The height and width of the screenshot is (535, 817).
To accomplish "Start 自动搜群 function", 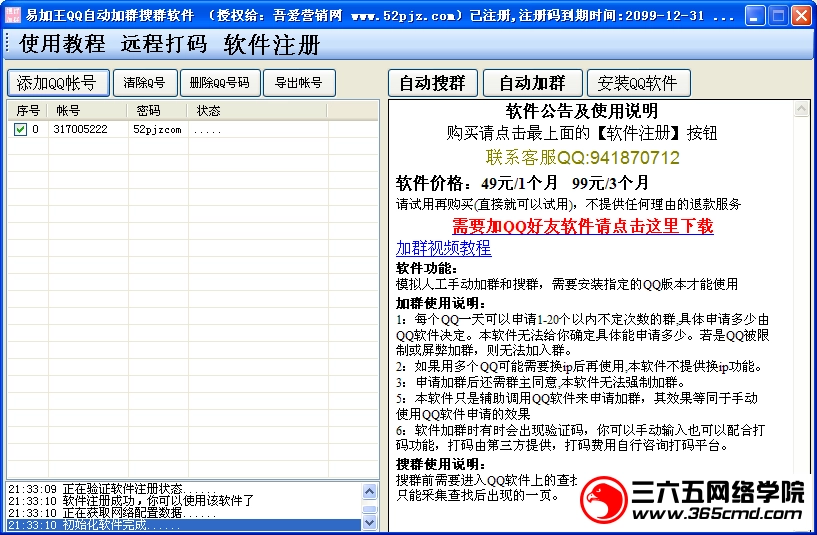I will point(432,83).
